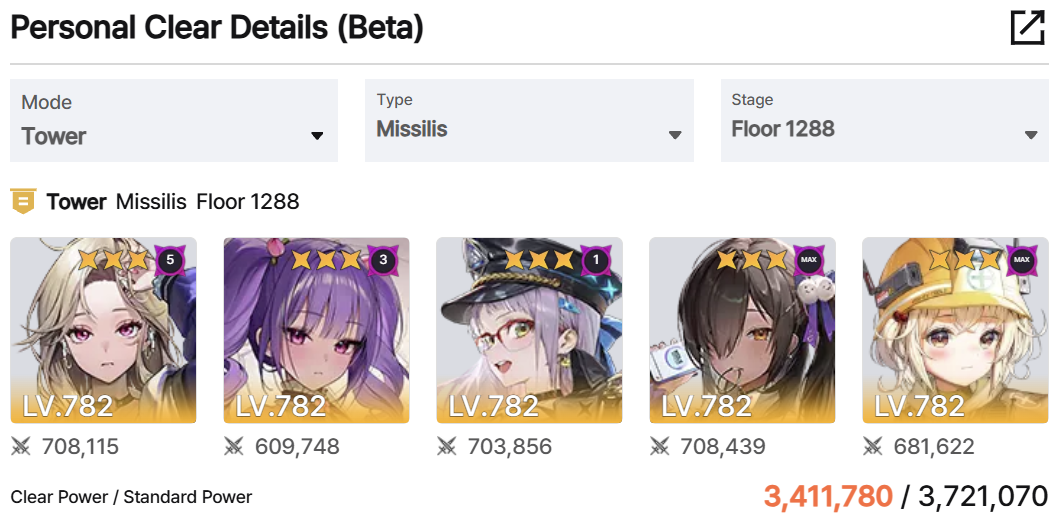Select the police cap glasses character portrait
1059x518 pixels.
click(530, 330)
